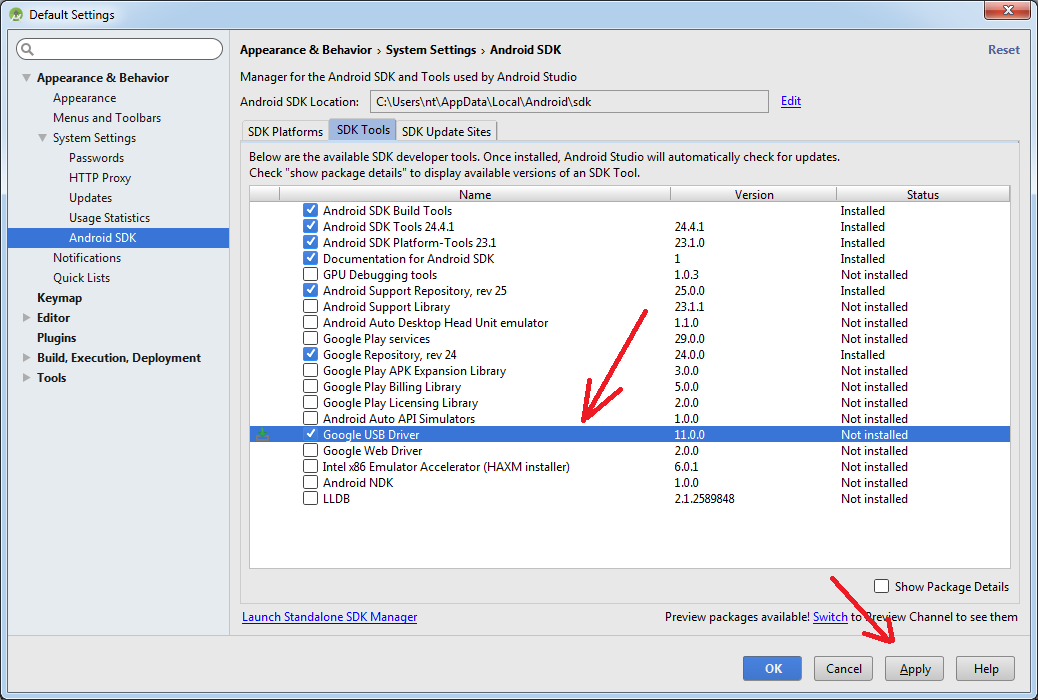Expand Build, Execution, Deployment section
Screen dimensions: 1038x700
[x=26, y=358]
